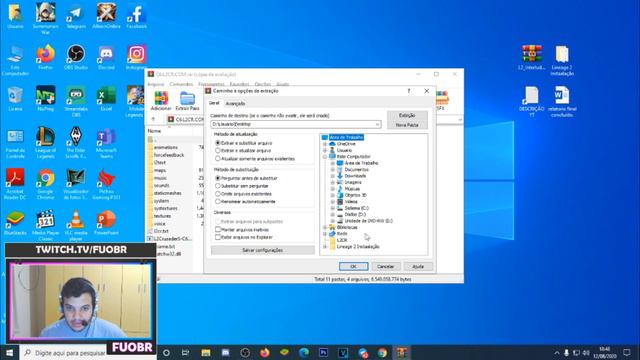Screen dimensions: 640x360
Task: Open the Acrobat Reader DC shortcut
Action: click(15, 184)
